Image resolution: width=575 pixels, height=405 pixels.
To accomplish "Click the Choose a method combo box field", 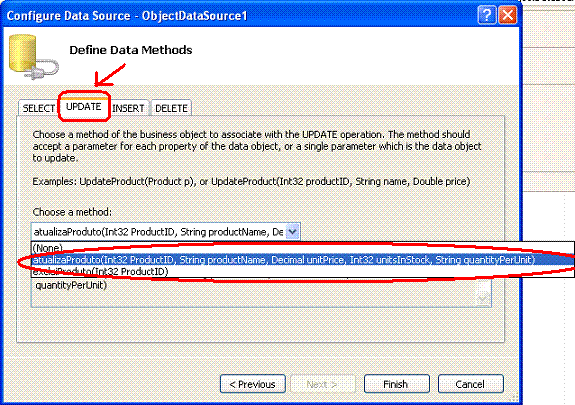I will point(166,232).
